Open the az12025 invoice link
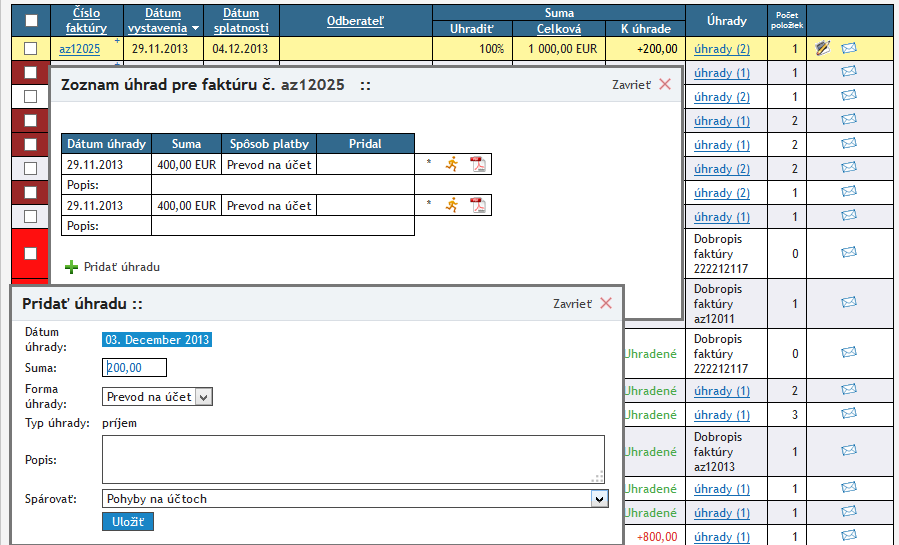899x545 pixels. [80, 48]
